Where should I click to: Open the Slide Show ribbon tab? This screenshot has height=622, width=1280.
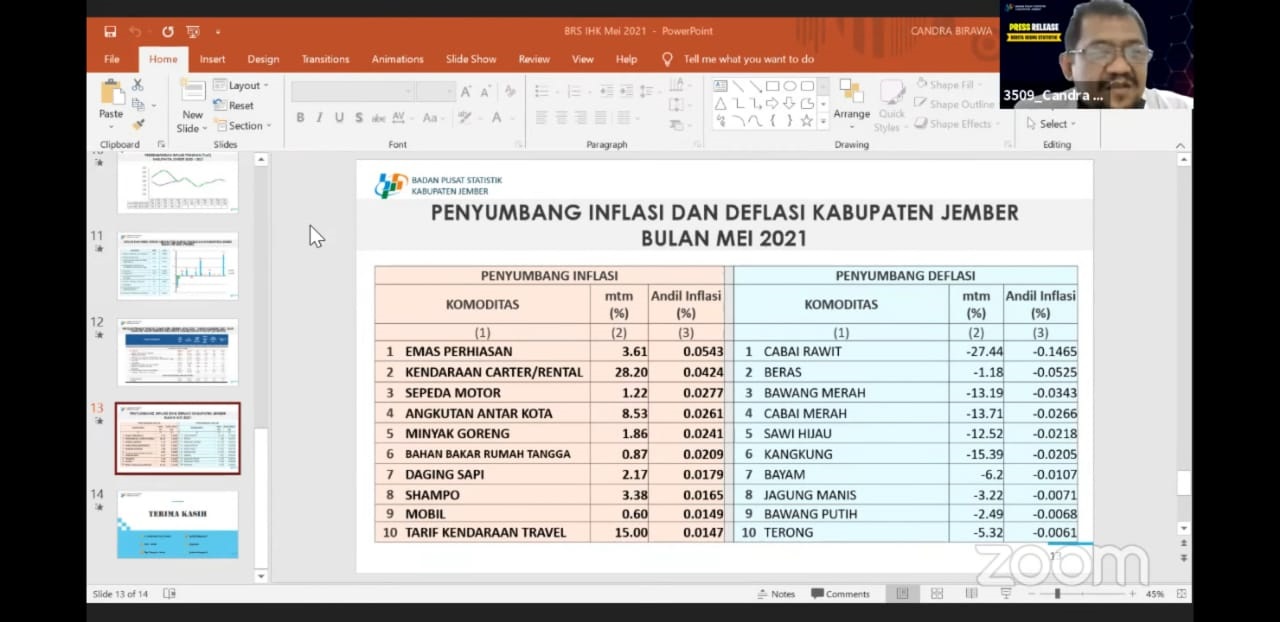pyautogui.click(x=470, y=59)
